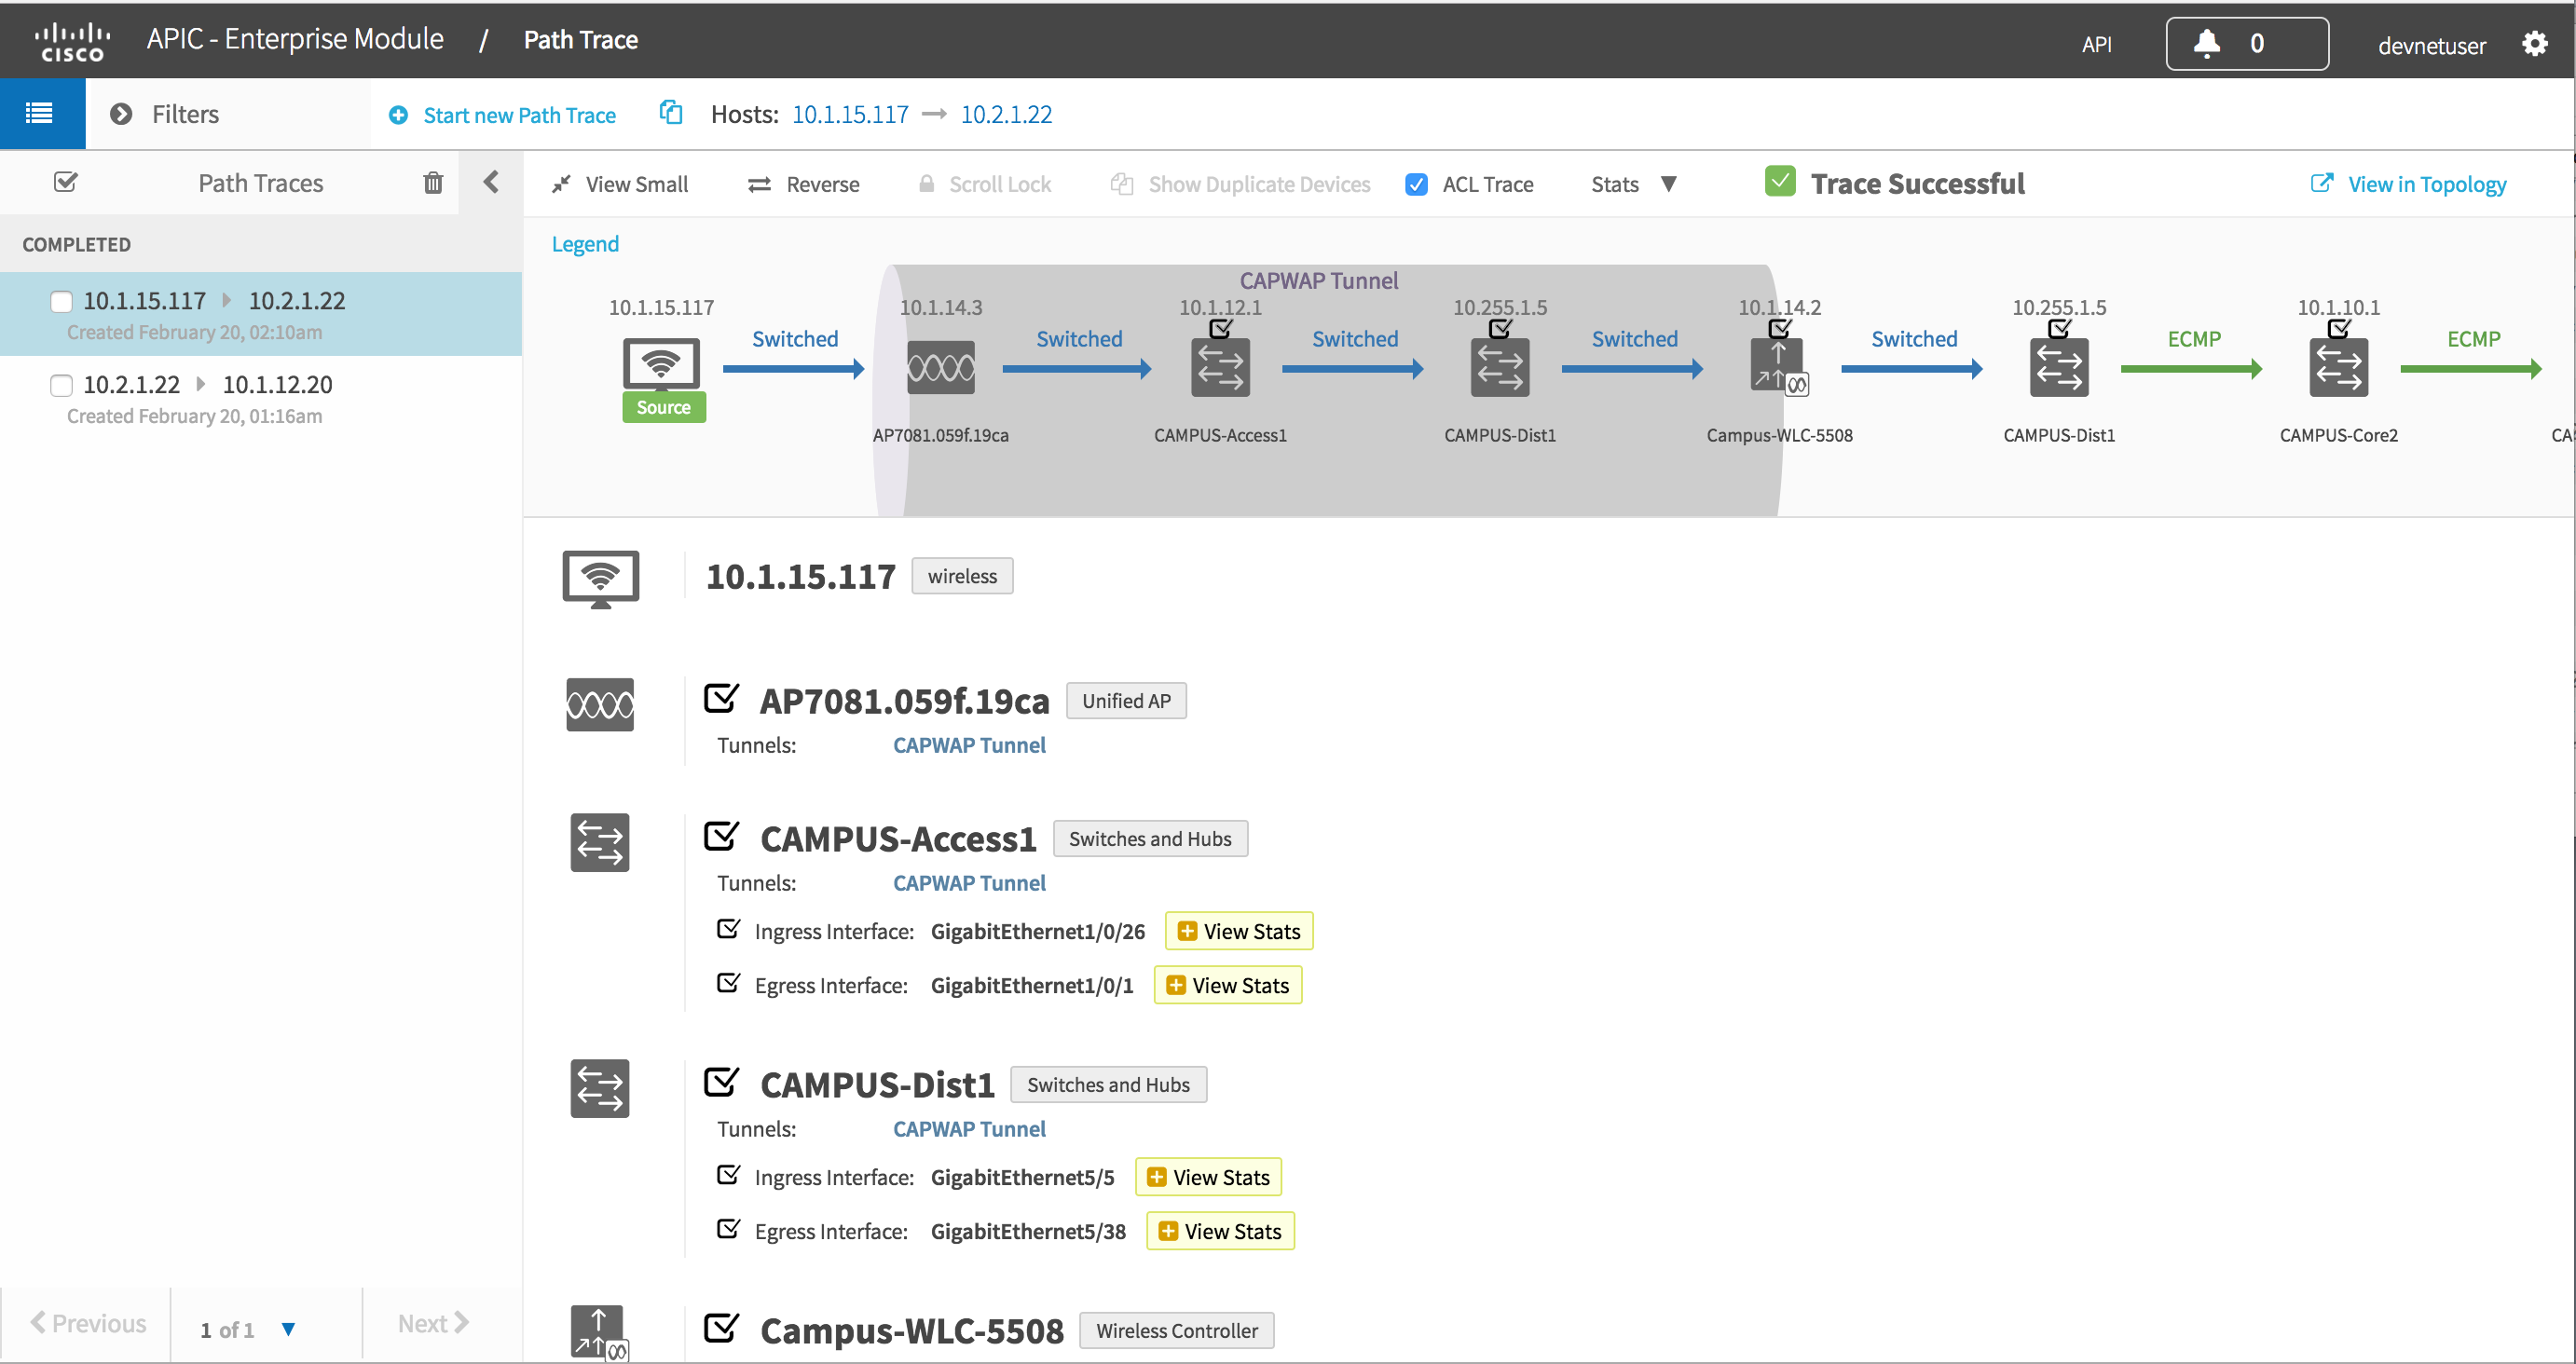The height and width of the screenshot is (1364, 2576).
Task: Click the copy icon beside Hosts
Action: 671,113
